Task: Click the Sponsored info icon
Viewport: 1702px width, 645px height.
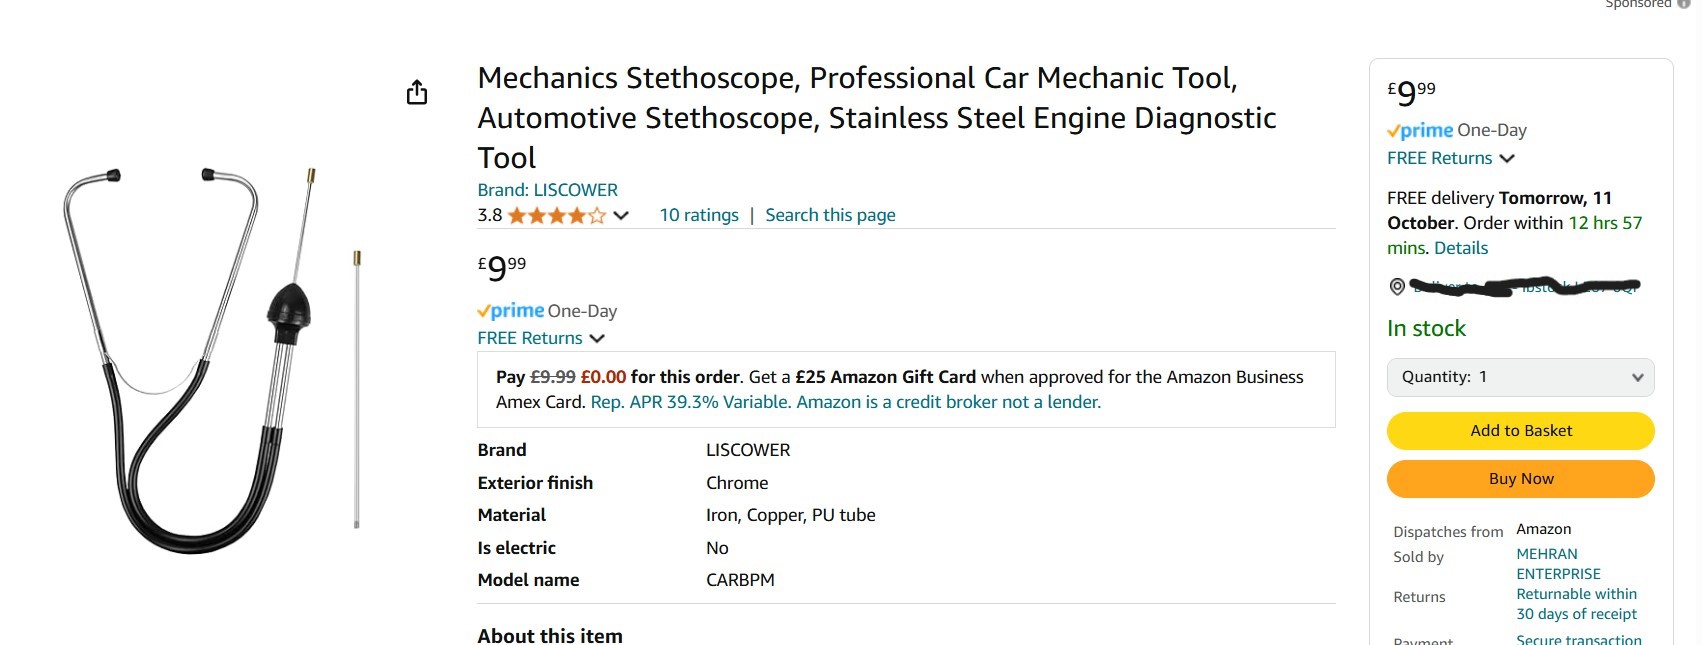Action: (1684, 4)
